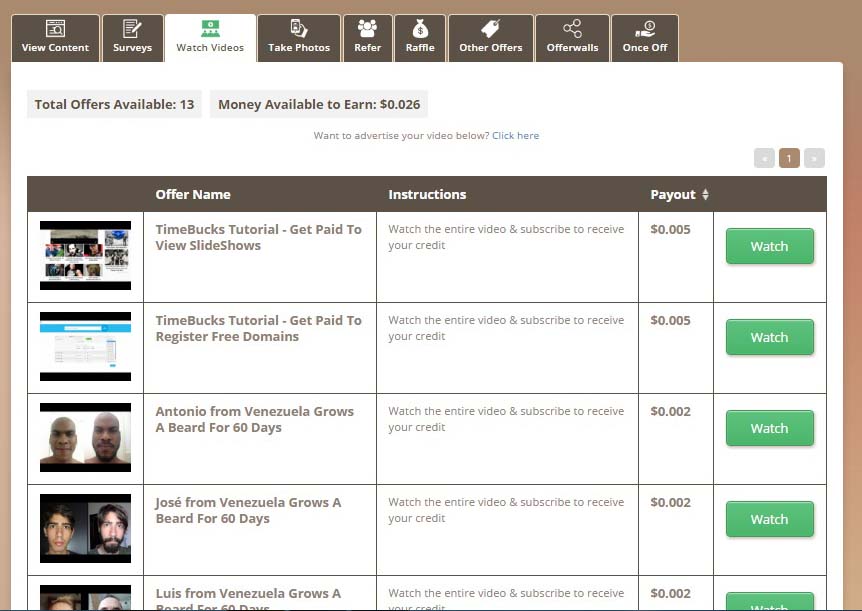Image resolution: width=862 pixels, height=611 pixels.
Task: Click the video advertising Click here link
Action: pyautogui.click(x=515, y=135)
